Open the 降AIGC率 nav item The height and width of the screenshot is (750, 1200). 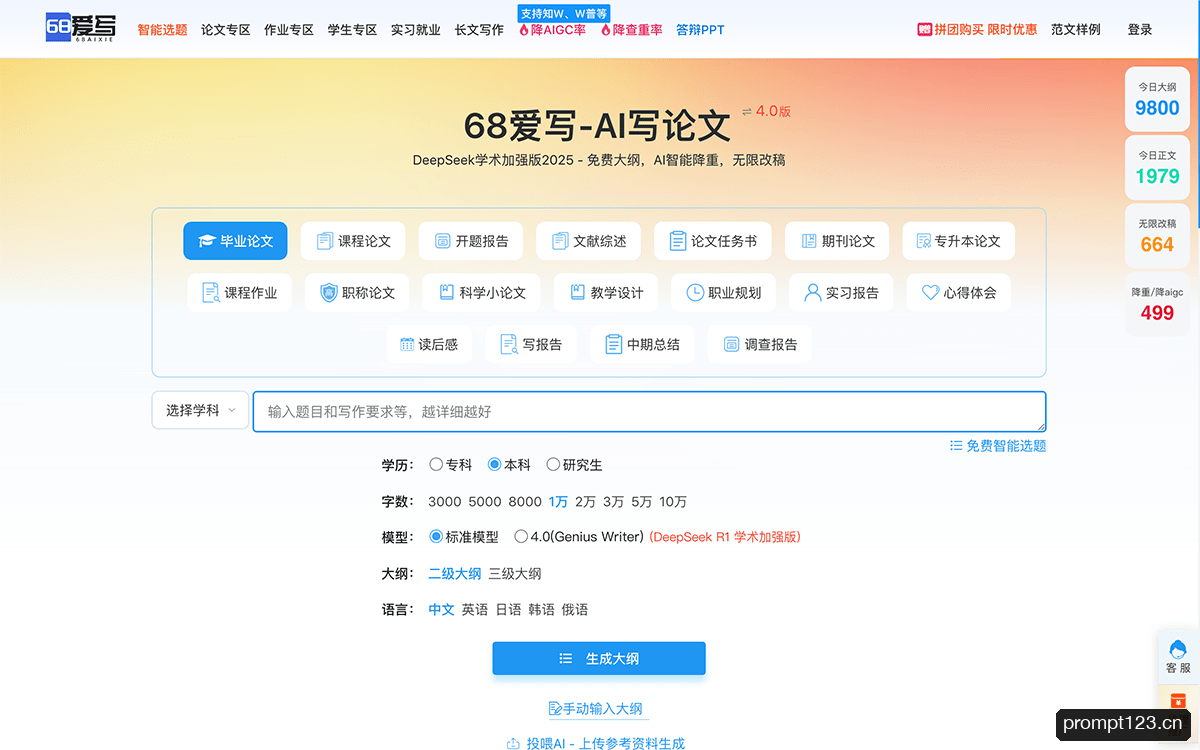click(552, 30)
